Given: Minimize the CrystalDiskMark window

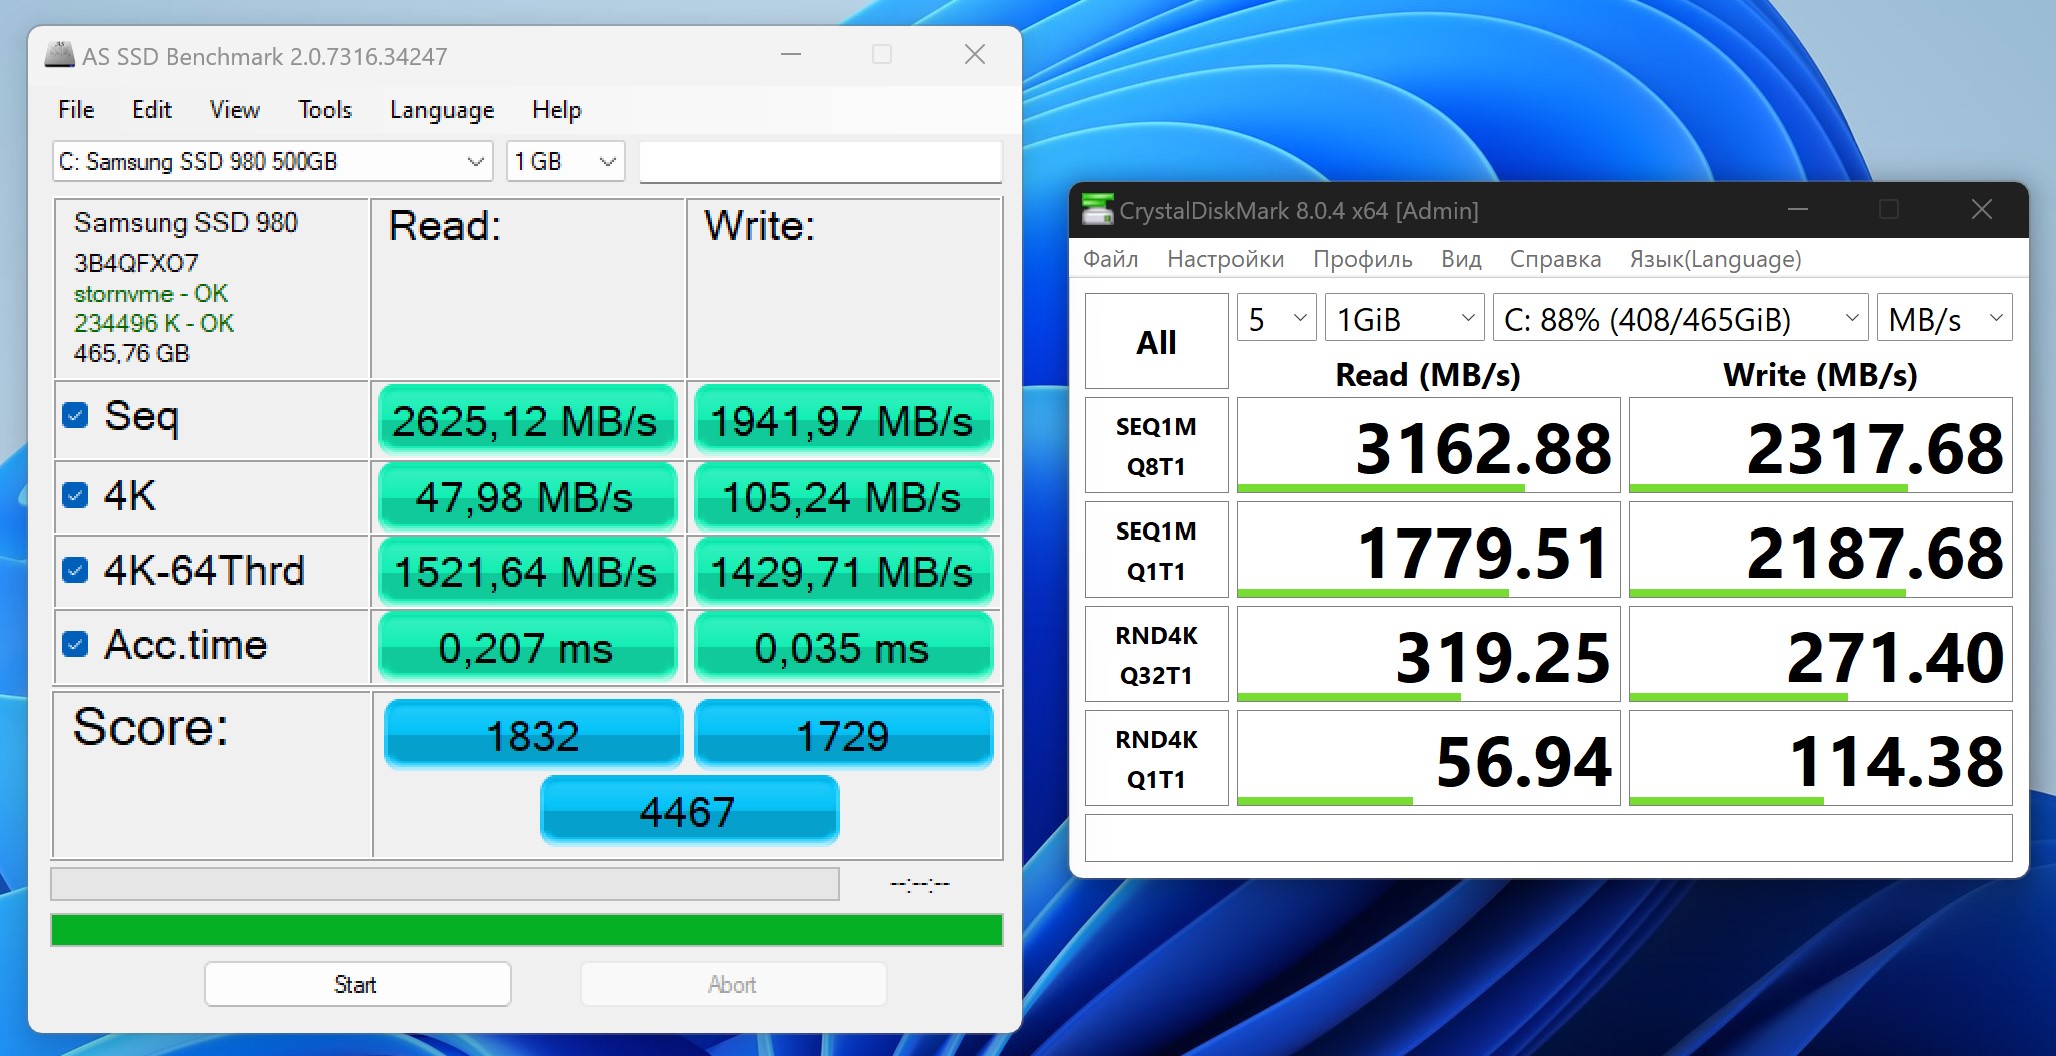Looking at the screenshot, I should click(1798, 210).
